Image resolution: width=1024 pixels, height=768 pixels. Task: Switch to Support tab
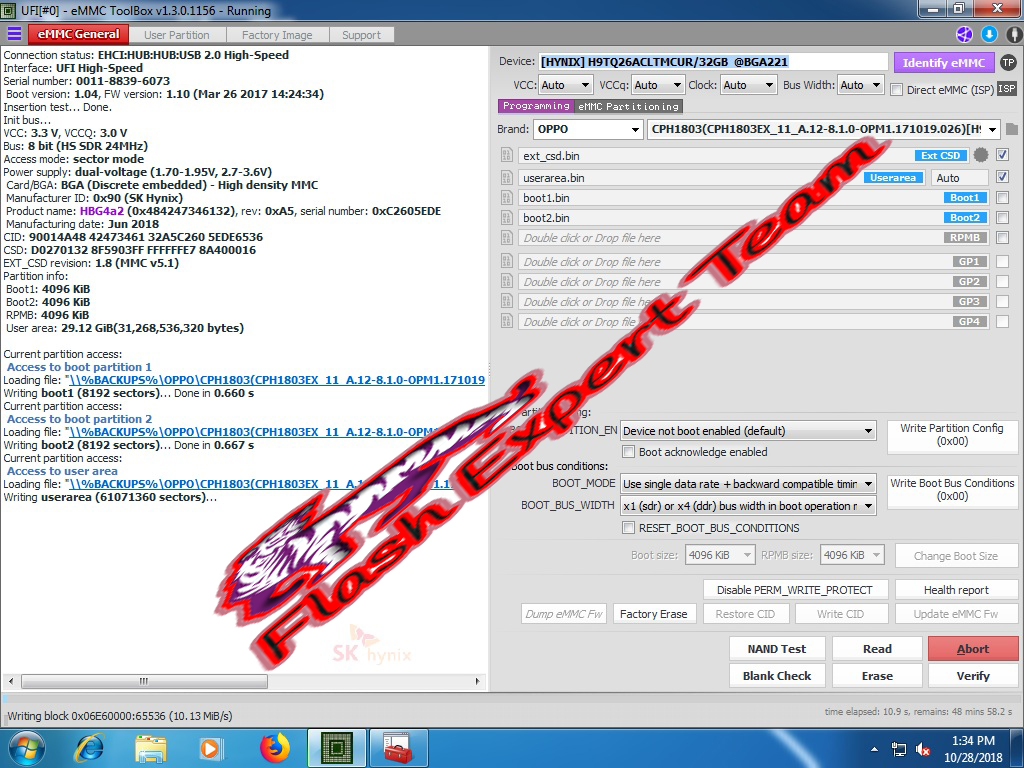(x=361, y=35)
